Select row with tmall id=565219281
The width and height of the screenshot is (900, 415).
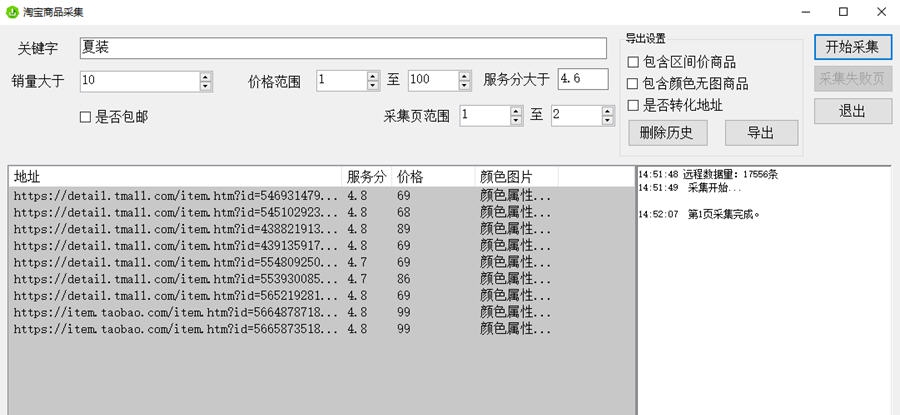click(x=321, y=296)
